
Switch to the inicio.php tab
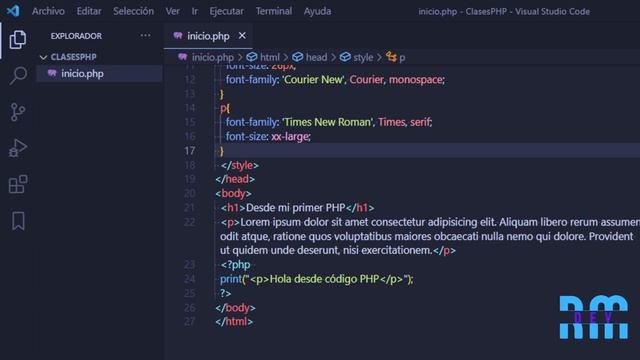[208, 36]
